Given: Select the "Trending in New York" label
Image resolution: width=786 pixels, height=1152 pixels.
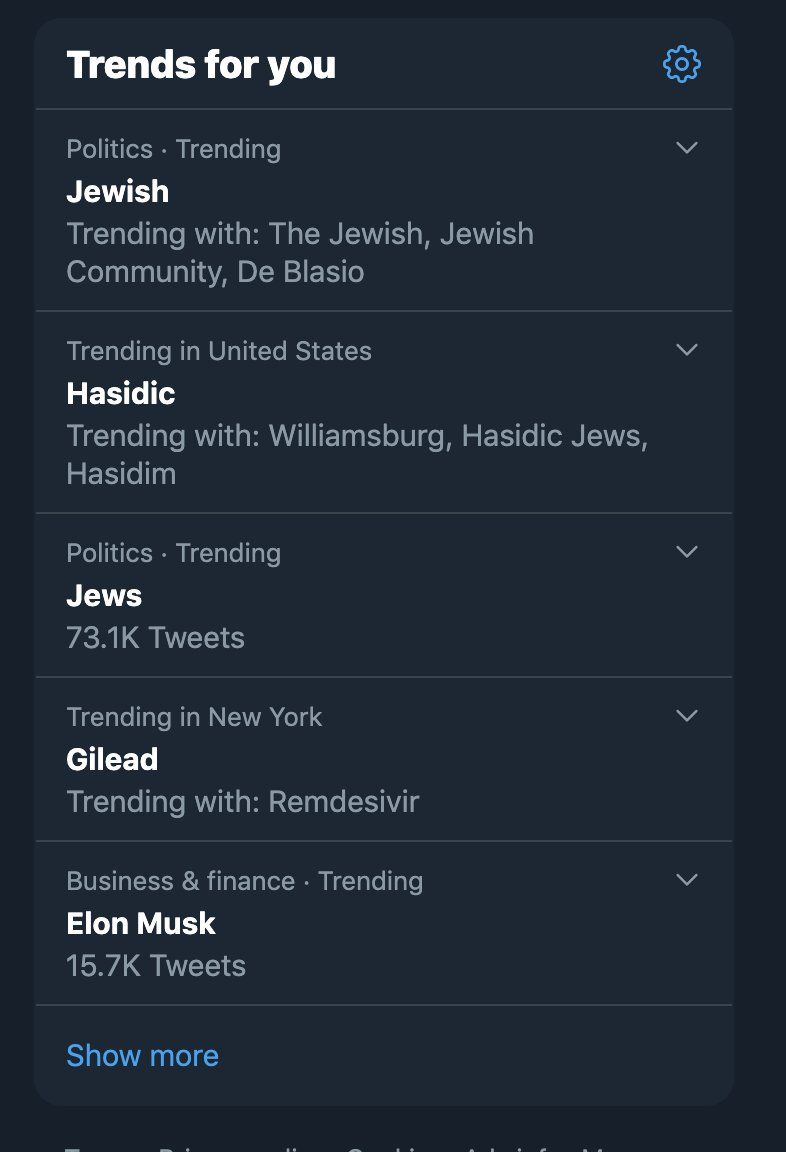Looking at the screenshot, I should click(194, 717).
